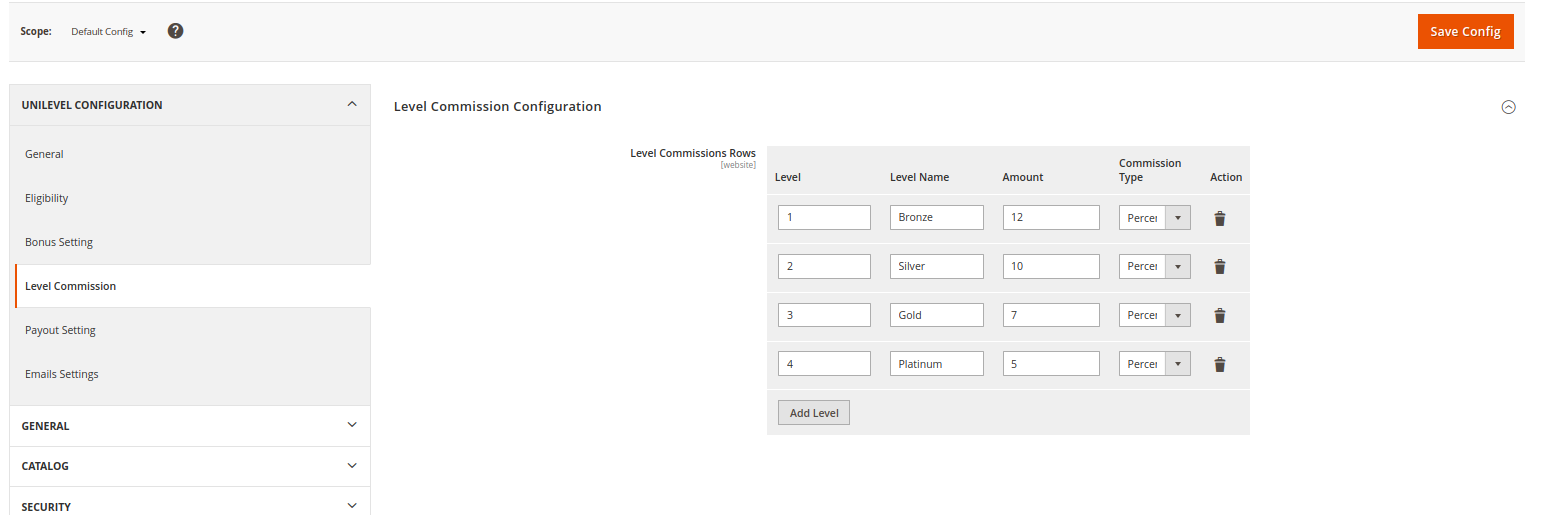Screen dimensions: 1541x515
Task: Click trash icon for Gold level
Action: (1219, 316)
